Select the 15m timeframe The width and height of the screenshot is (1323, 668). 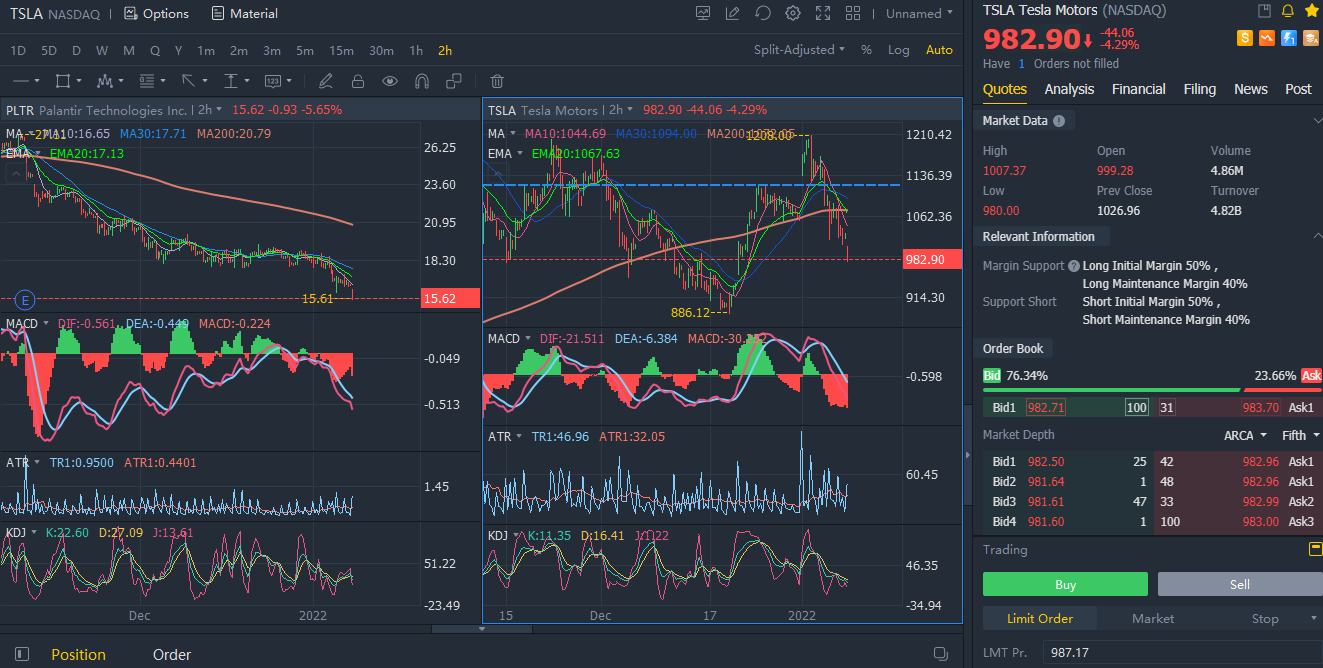coord(341,50)
